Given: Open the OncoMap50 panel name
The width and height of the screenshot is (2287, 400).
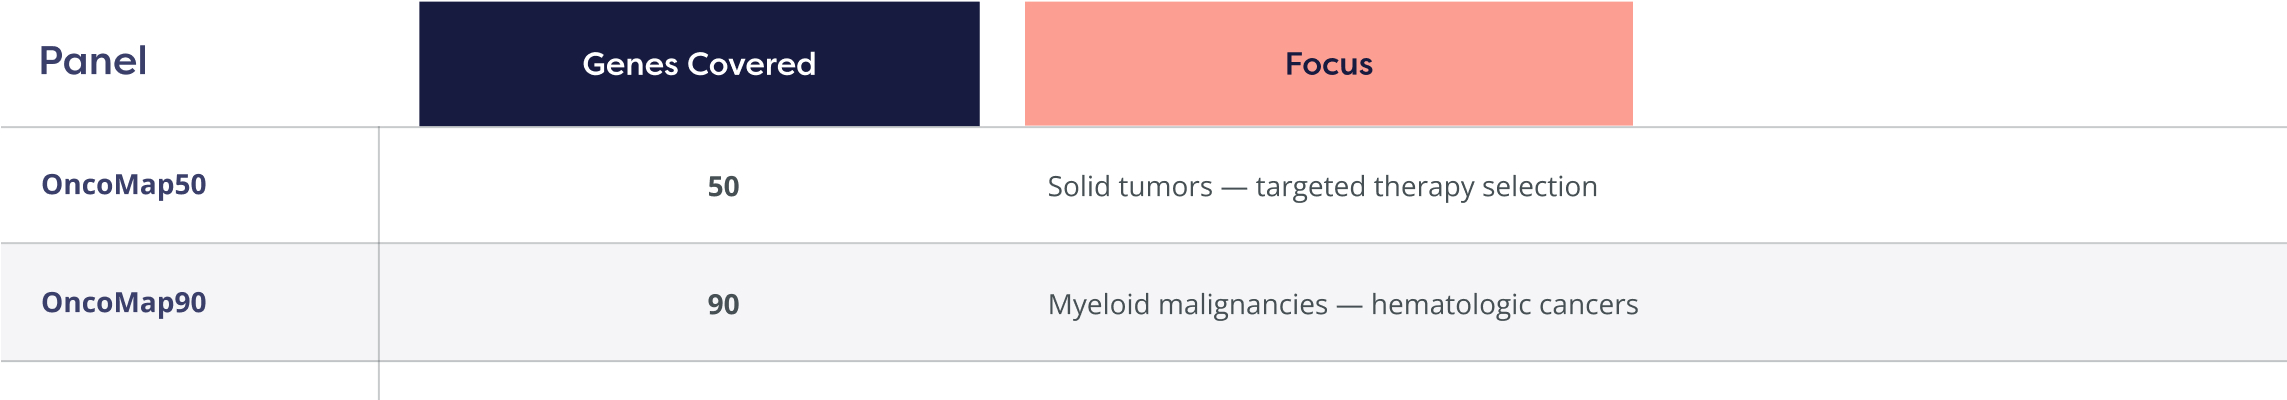Looking at the screenshot, I should 124,185.
